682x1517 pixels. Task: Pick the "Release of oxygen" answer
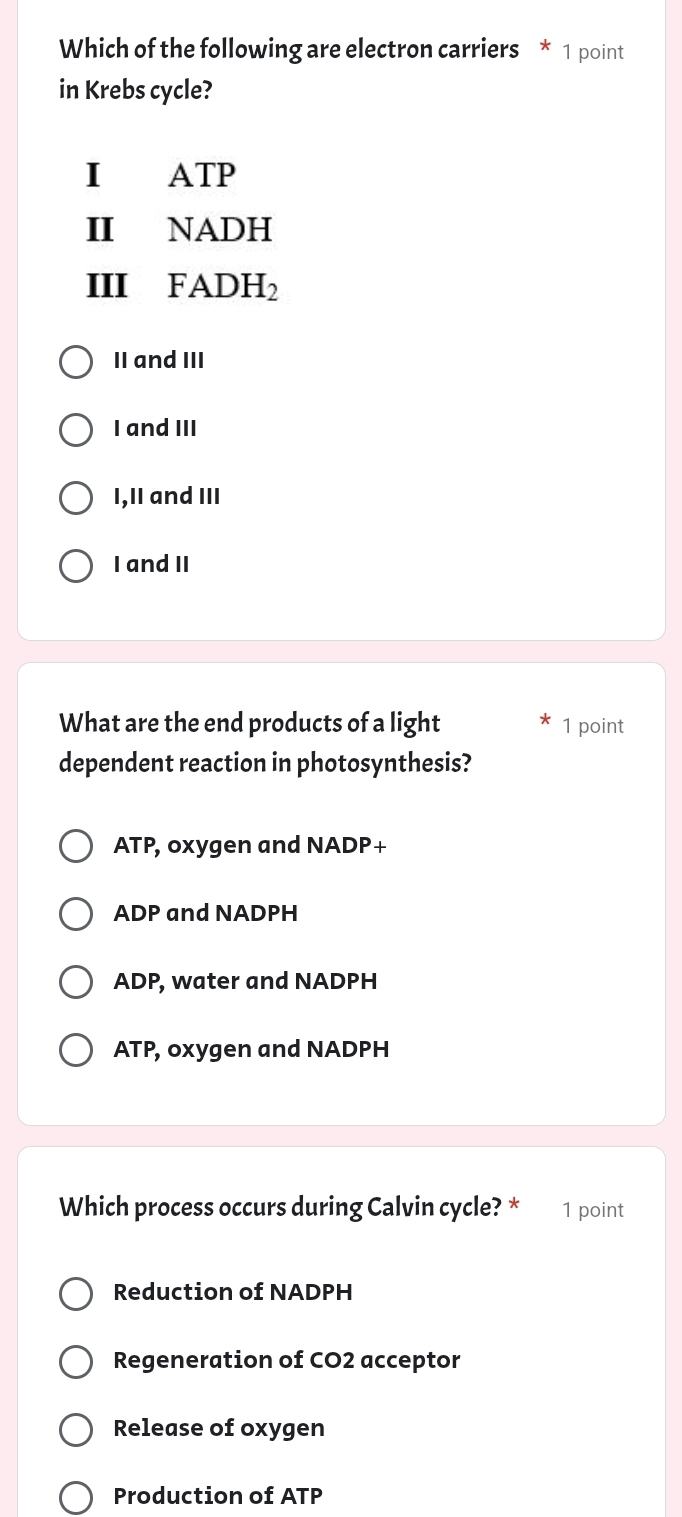(x=76, y=1429)
